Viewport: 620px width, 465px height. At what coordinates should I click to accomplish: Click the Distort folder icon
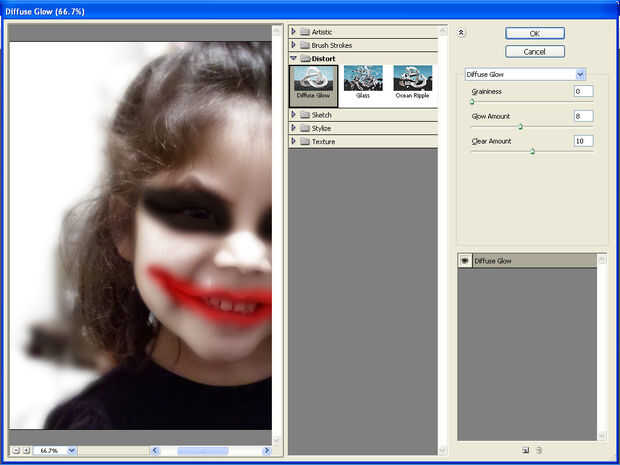[x=304, y=59]
